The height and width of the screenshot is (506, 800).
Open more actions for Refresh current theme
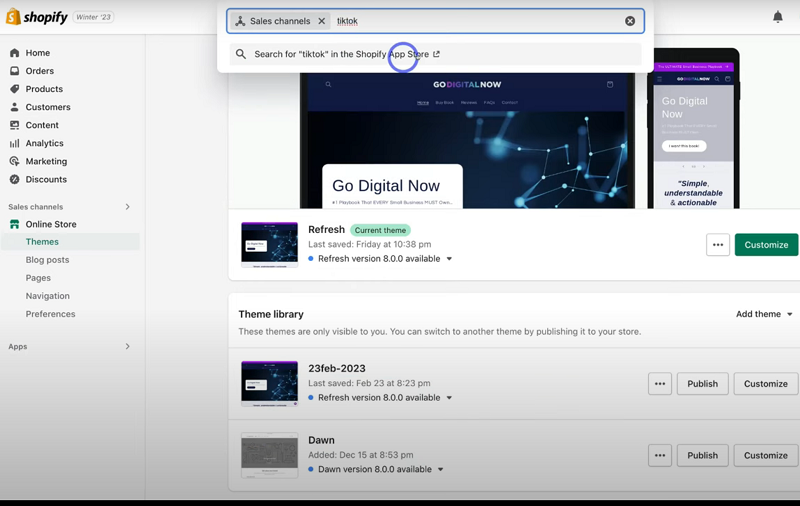pos(718,245)
